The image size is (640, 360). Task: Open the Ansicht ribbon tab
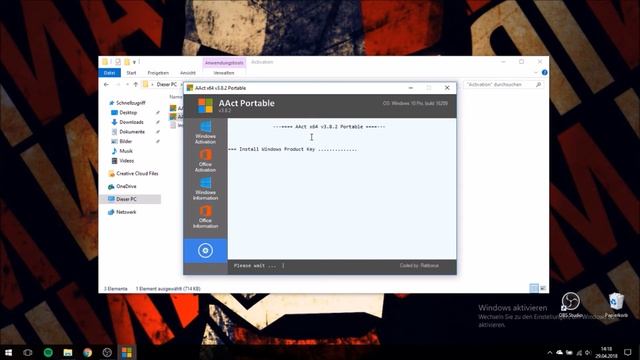(x=188, y=73)
